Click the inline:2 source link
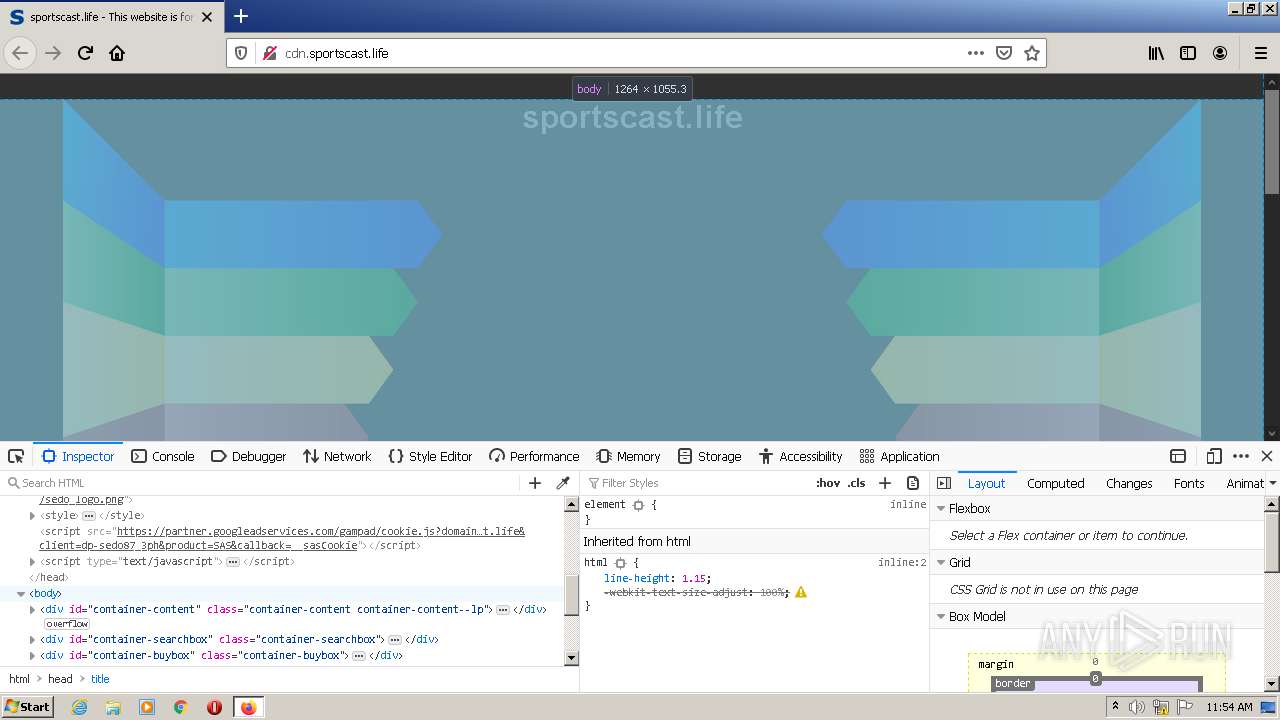This screenshot has height=720, width=1280. point(902,563)
